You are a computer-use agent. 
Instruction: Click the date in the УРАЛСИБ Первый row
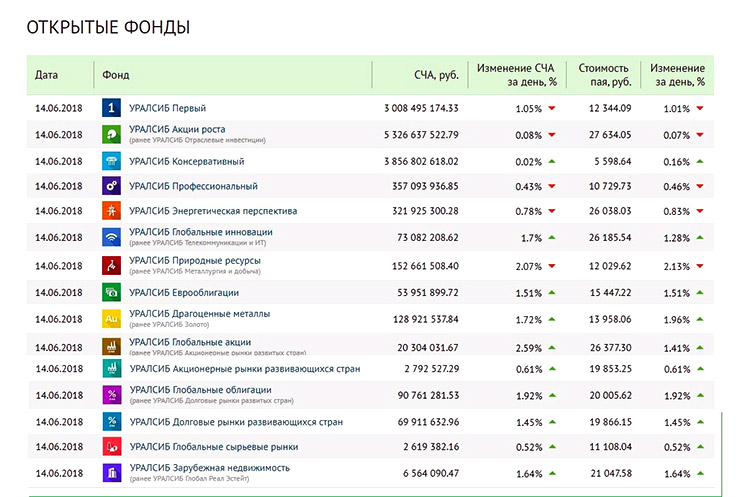click(x=58, y=108)
